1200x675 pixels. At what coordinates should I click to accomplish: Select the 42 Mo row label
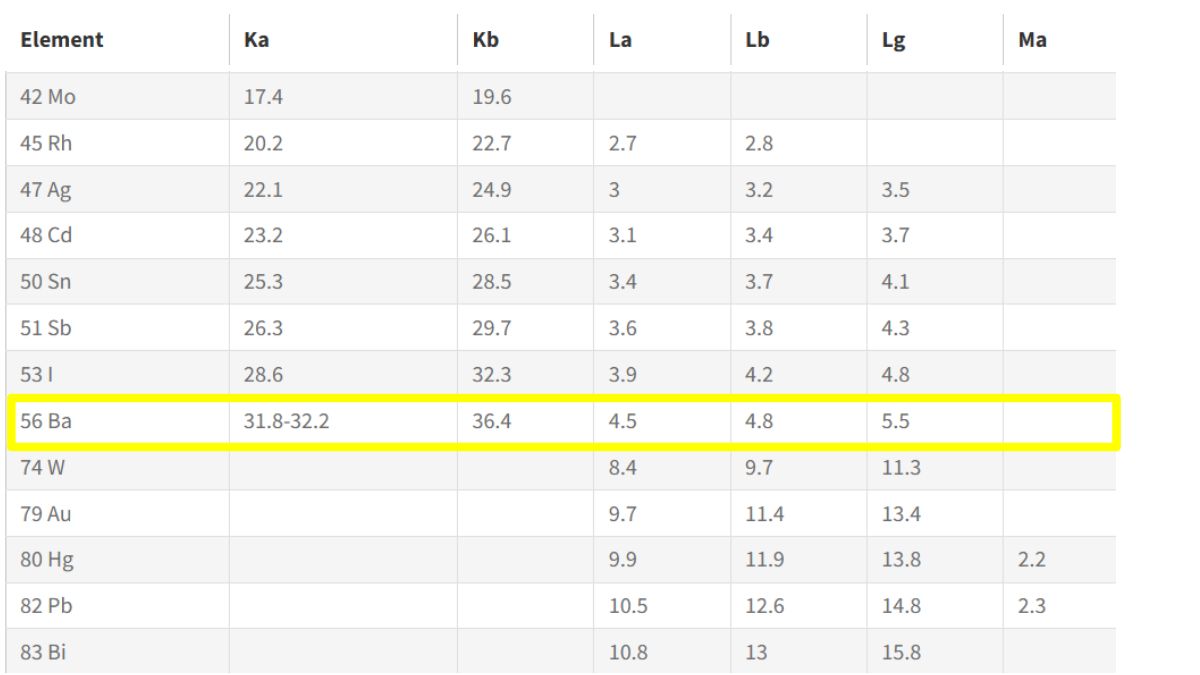[47, 97]
